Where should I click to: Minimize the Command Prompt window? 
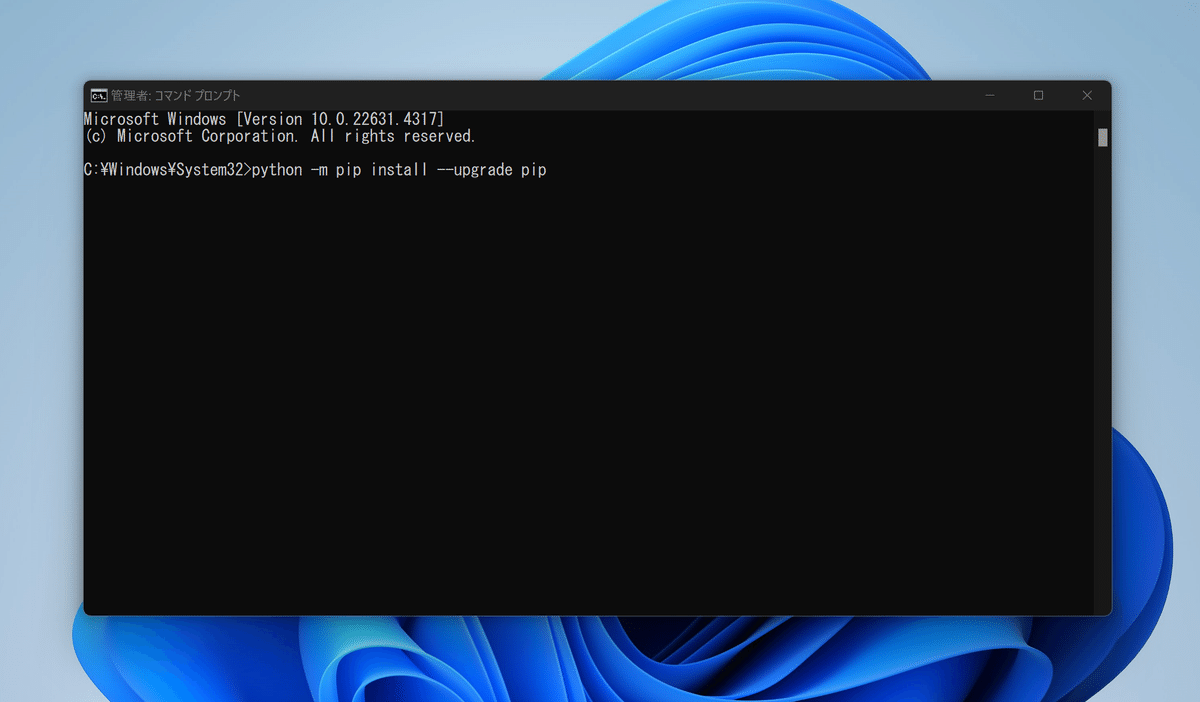(x=990, y=95)
